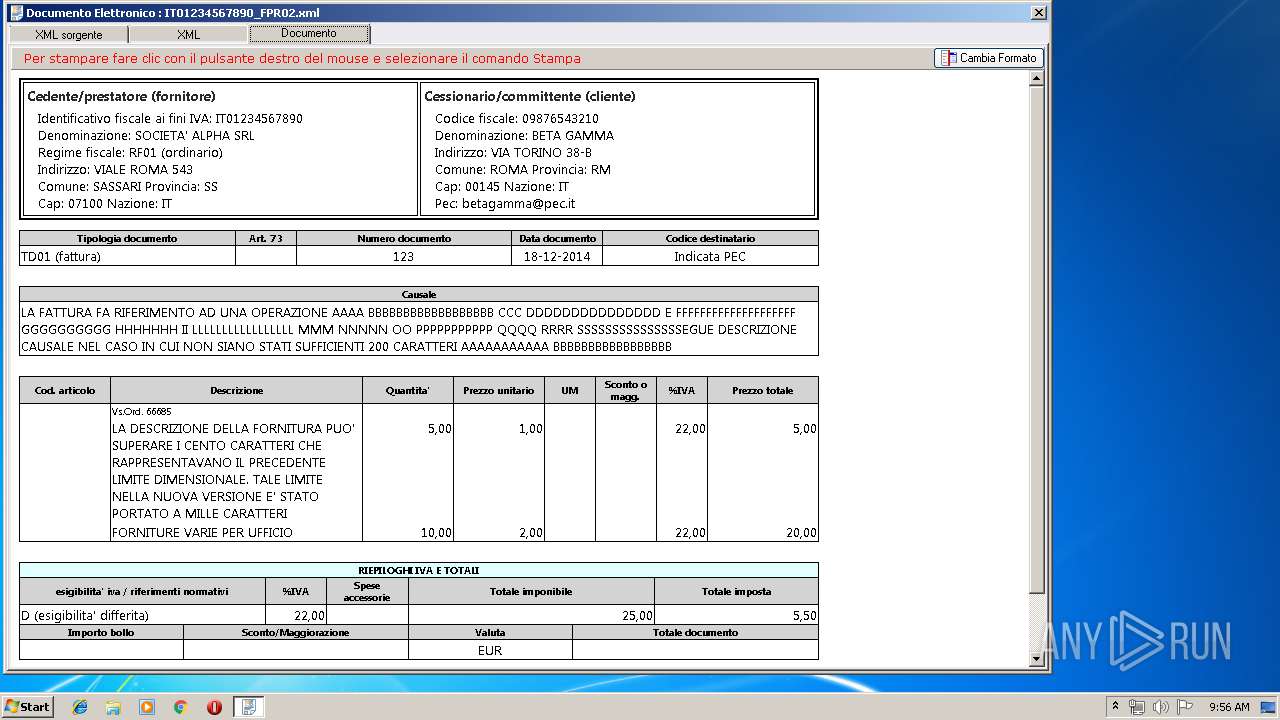Open Windows Explorer folder icon in taskbar

113,707
